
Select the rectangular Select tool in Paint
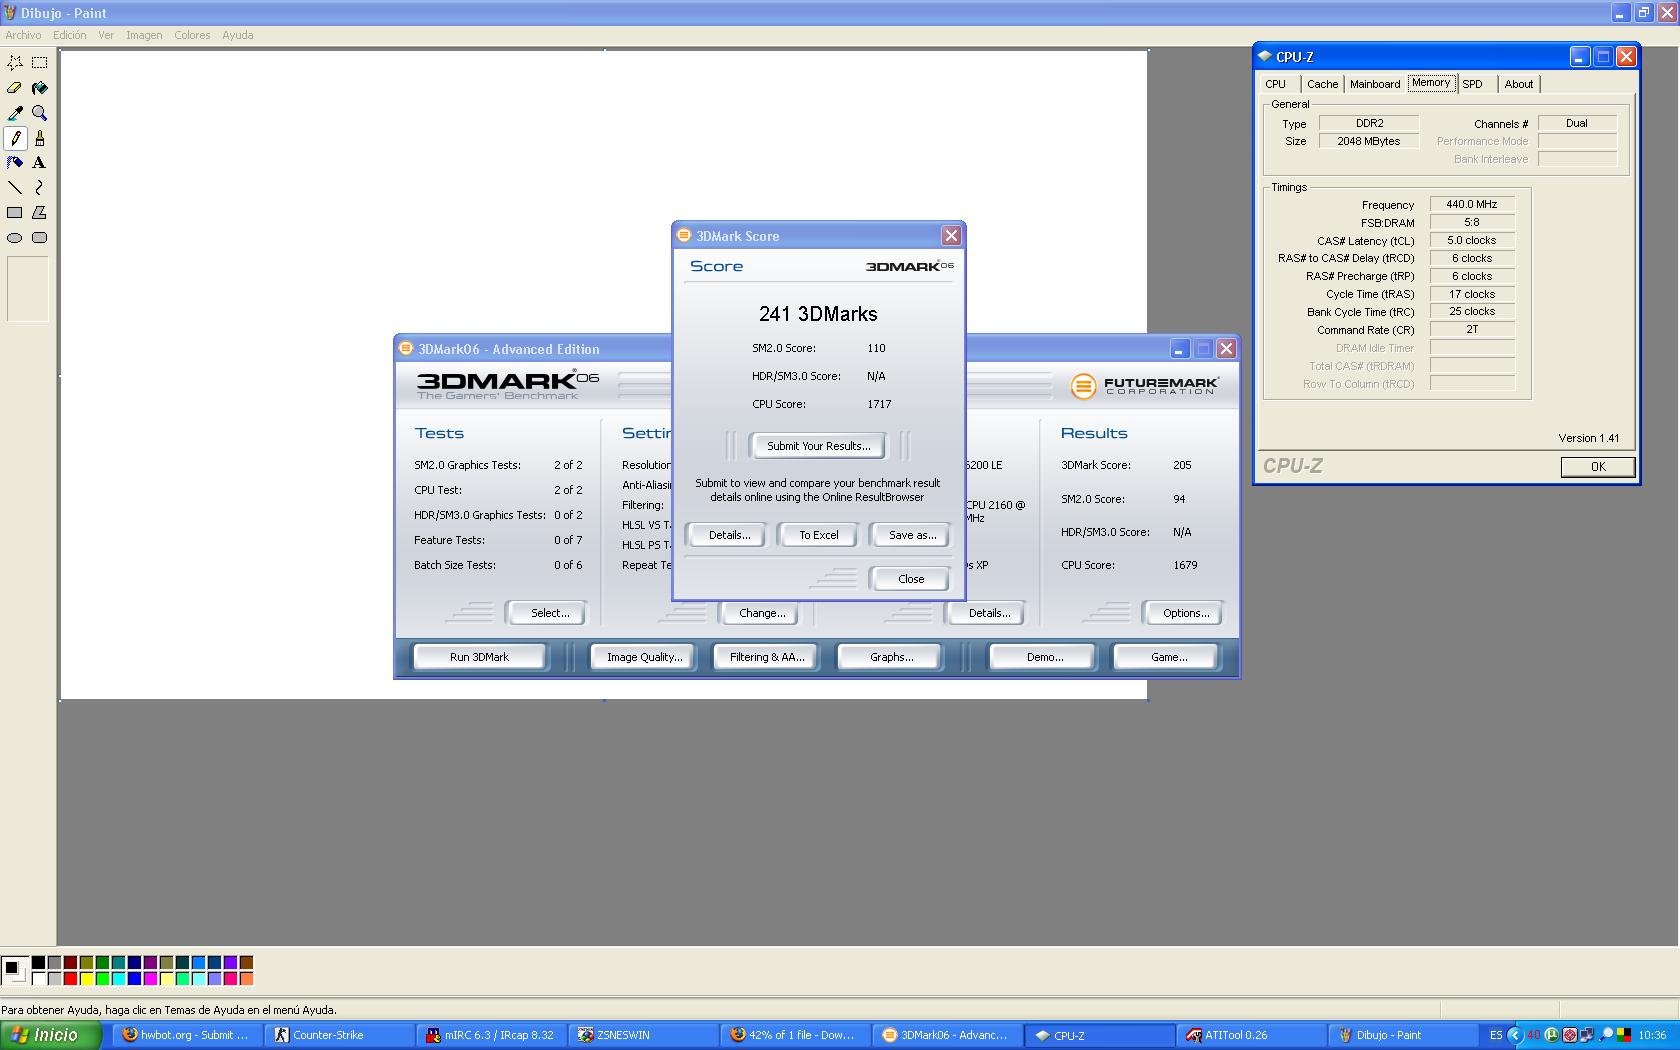40,62
